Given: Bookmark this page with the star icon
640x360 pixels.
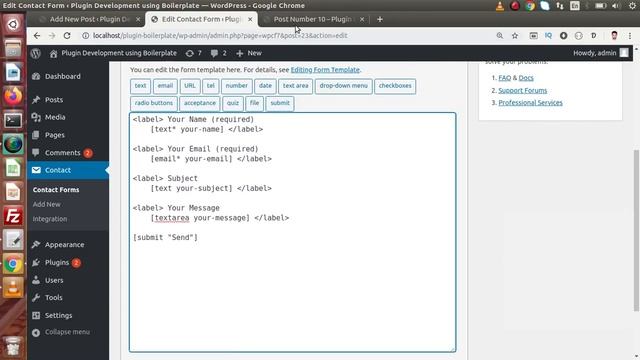Looking at the screenshot, I should pos(515,36).
